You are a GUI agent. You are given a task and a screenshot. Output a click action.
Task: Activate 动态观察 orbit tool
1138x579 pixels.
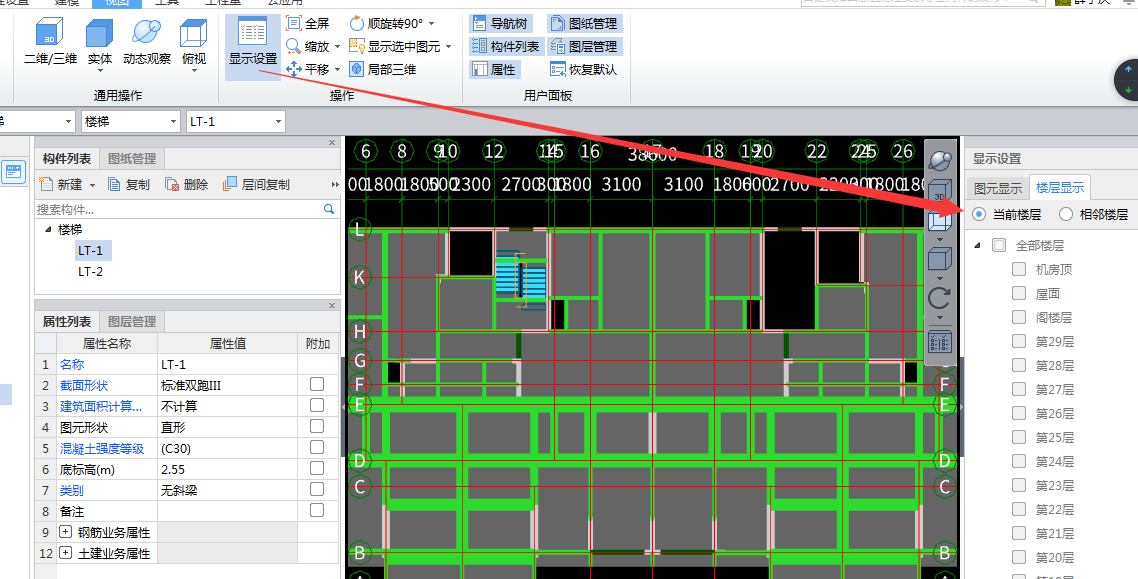point(147,33)
